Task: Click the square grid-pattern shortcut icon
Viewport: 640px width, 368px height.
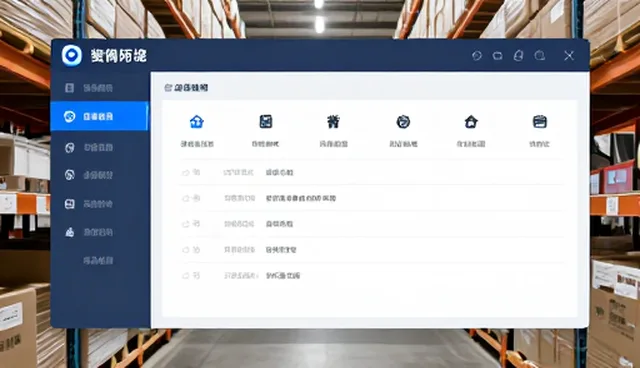Action: (266, 122)
